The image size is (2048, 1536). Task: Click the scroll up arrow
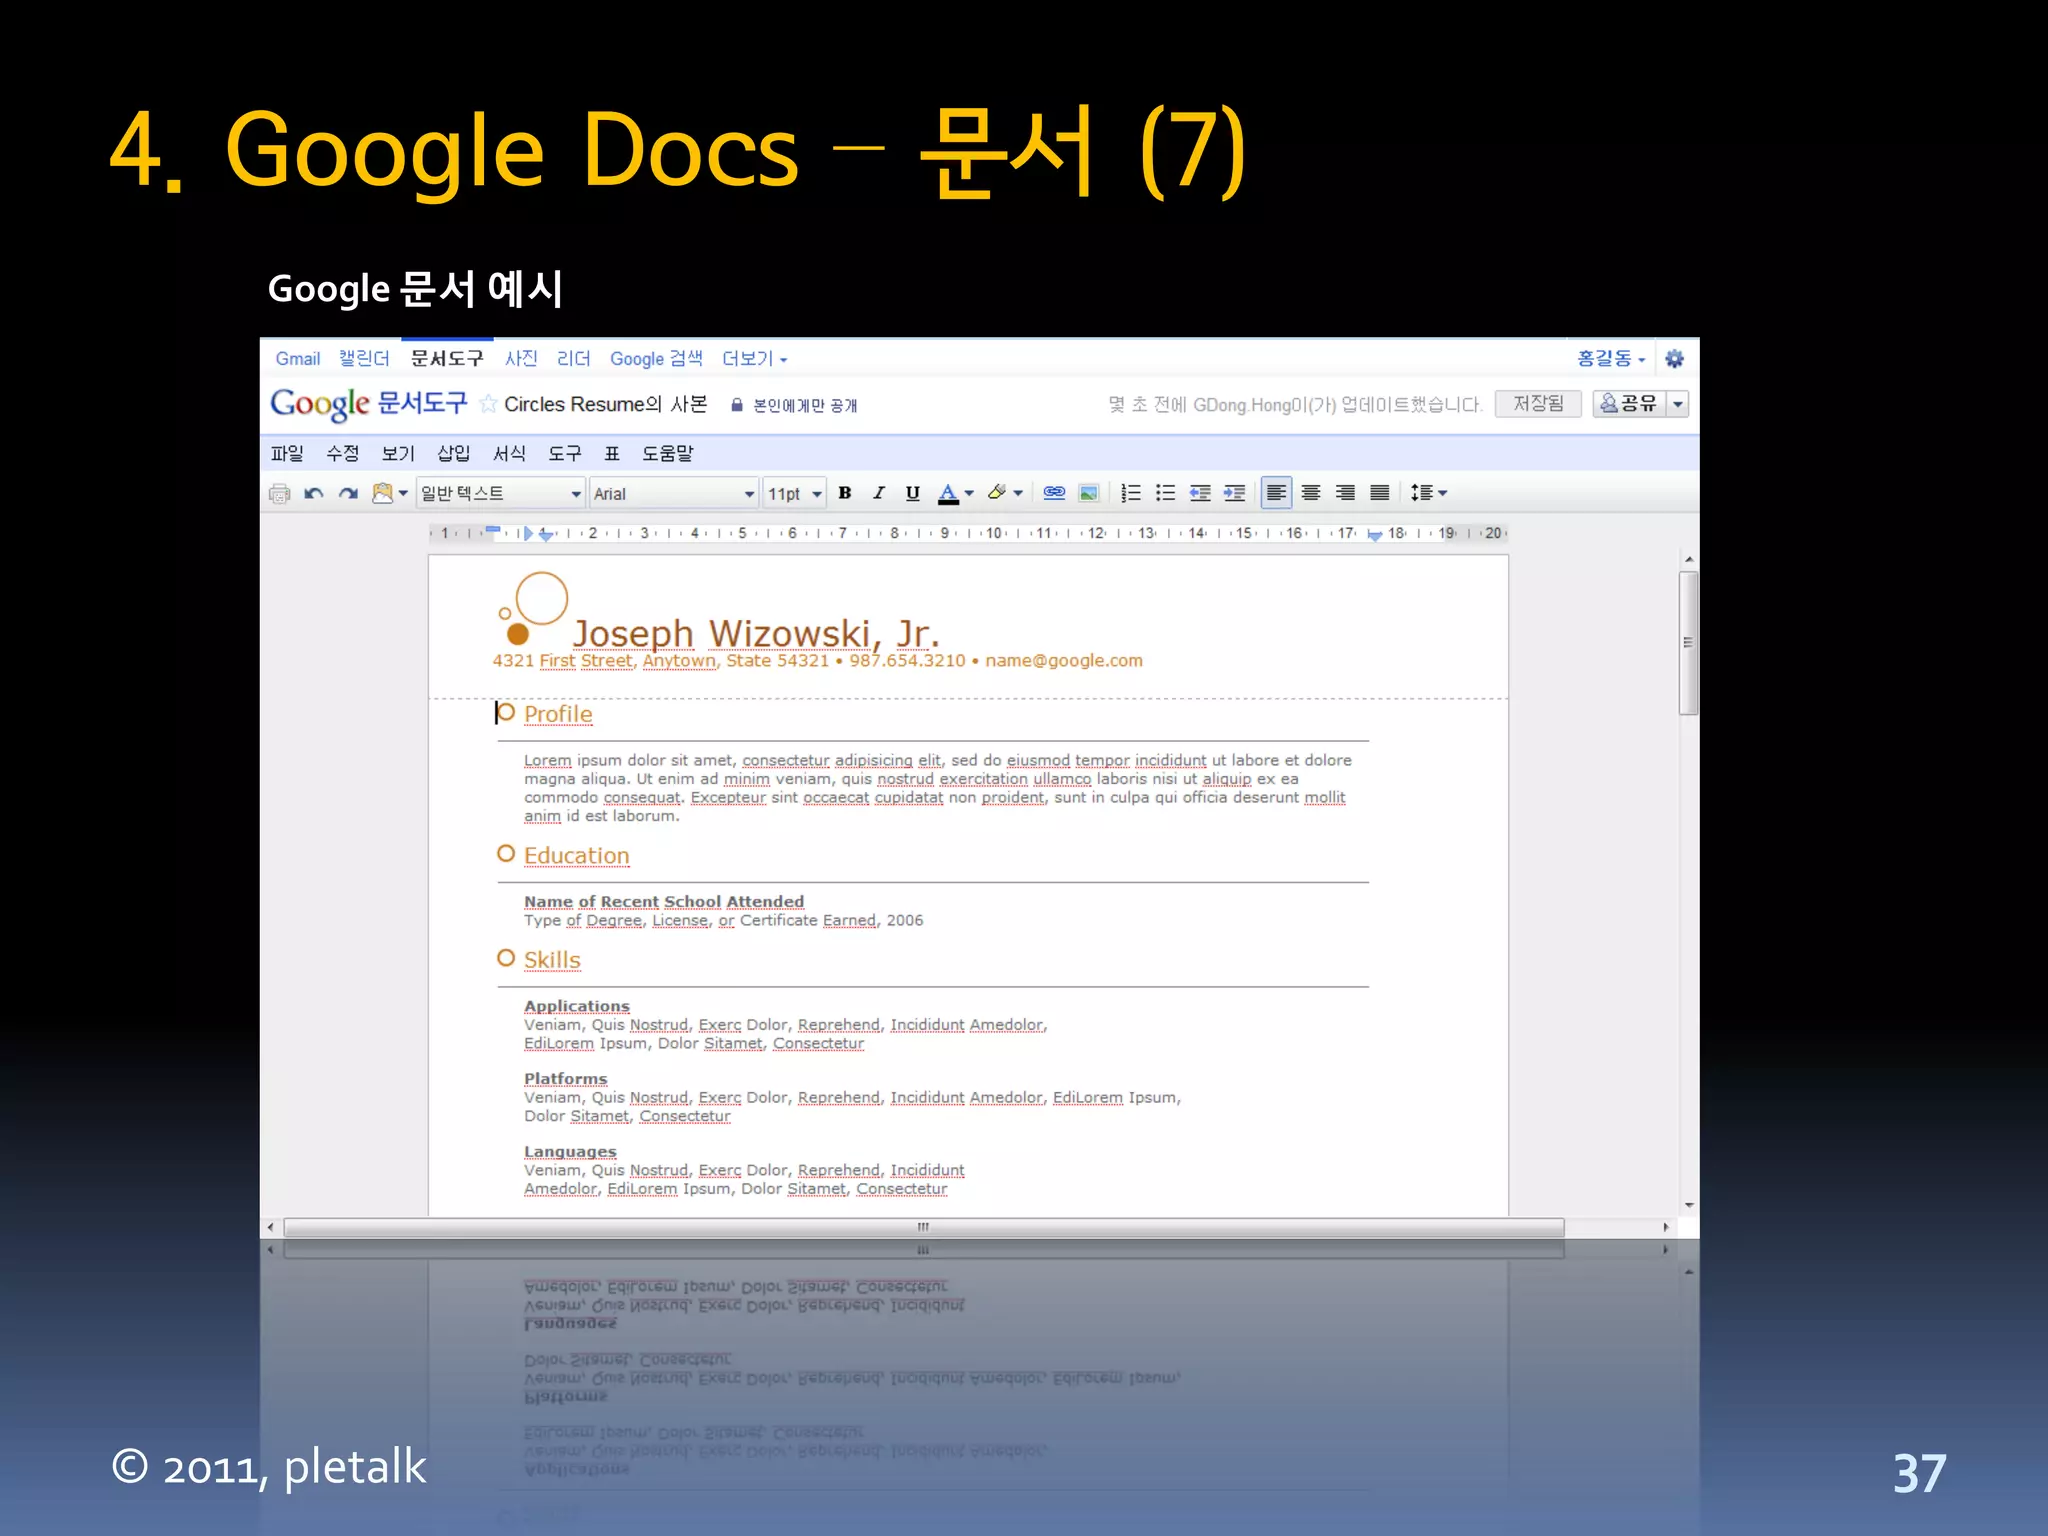click(1688, 560)
